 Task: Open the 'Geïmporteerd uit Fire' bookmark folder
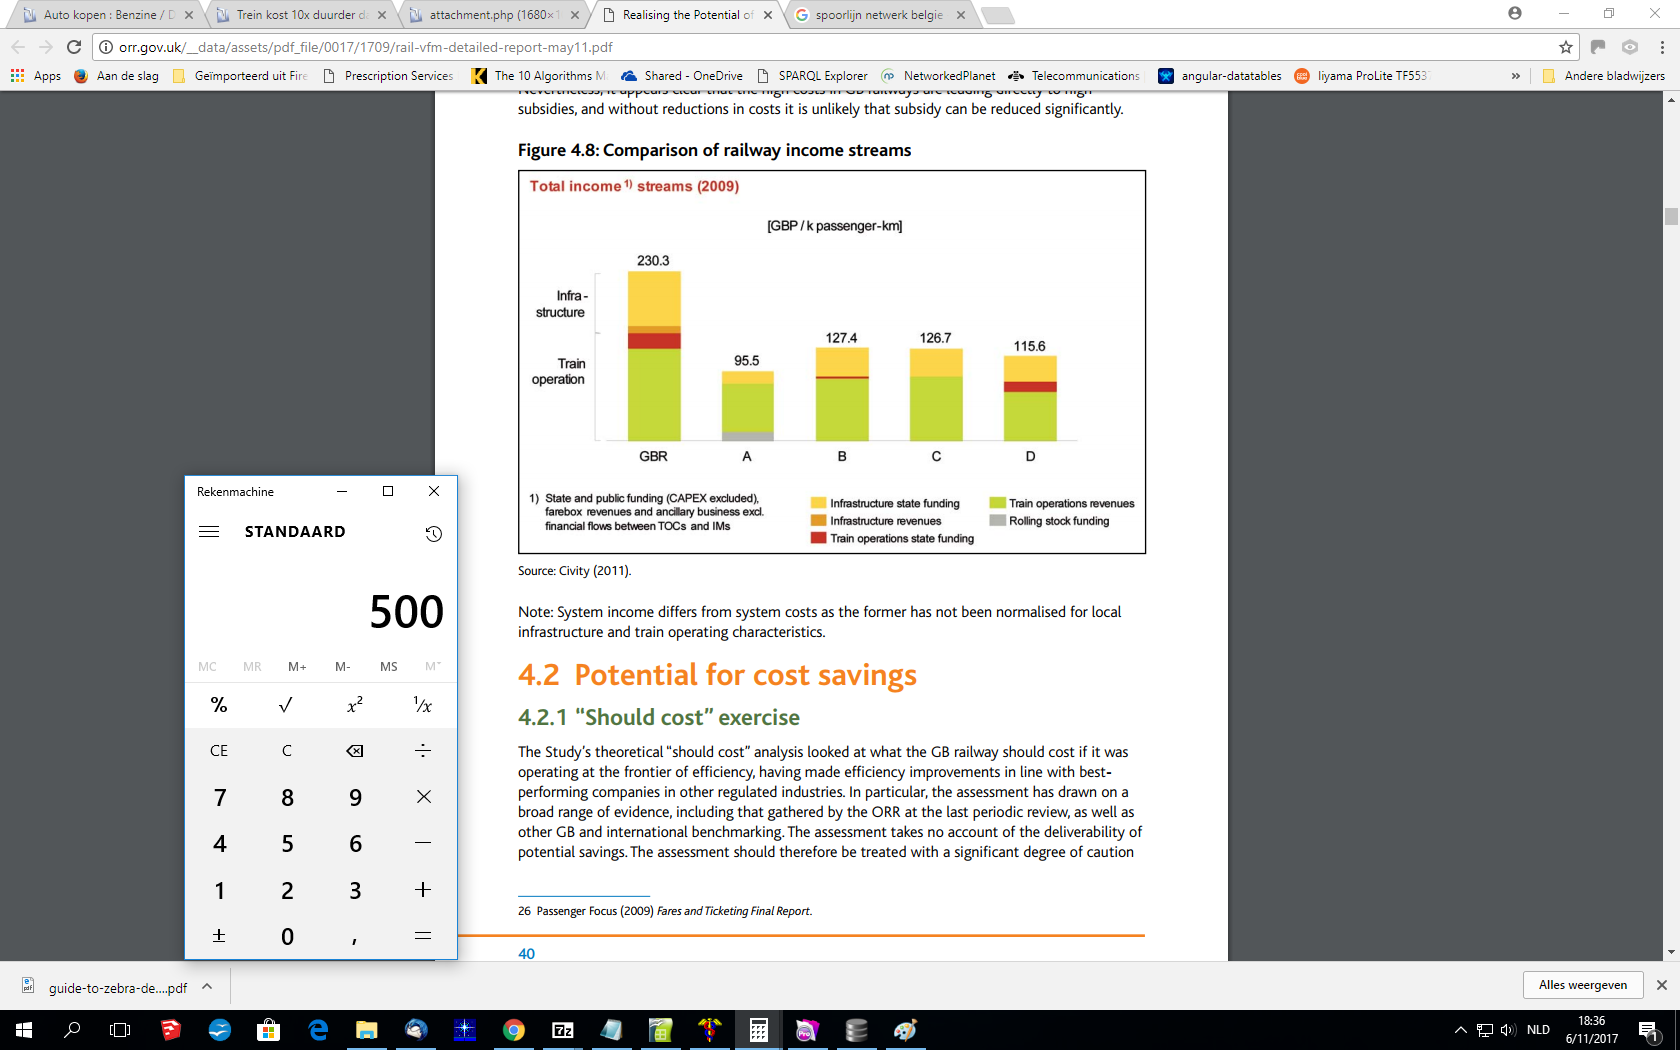240,76
